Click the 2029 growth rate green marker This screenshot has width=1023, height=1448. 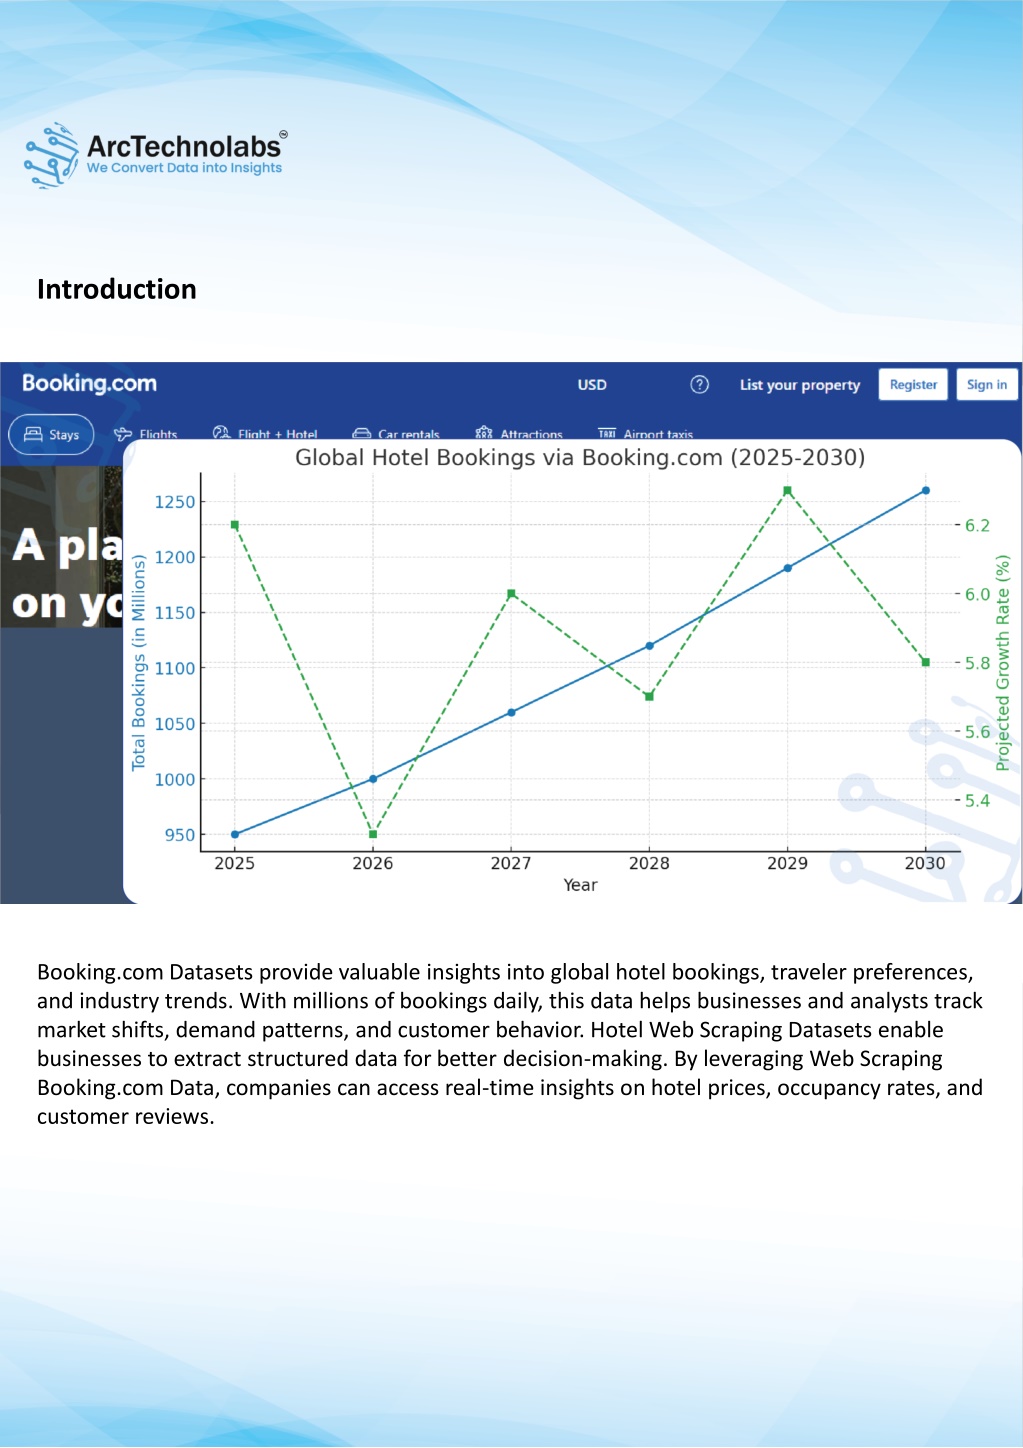[x=788, y=490]
